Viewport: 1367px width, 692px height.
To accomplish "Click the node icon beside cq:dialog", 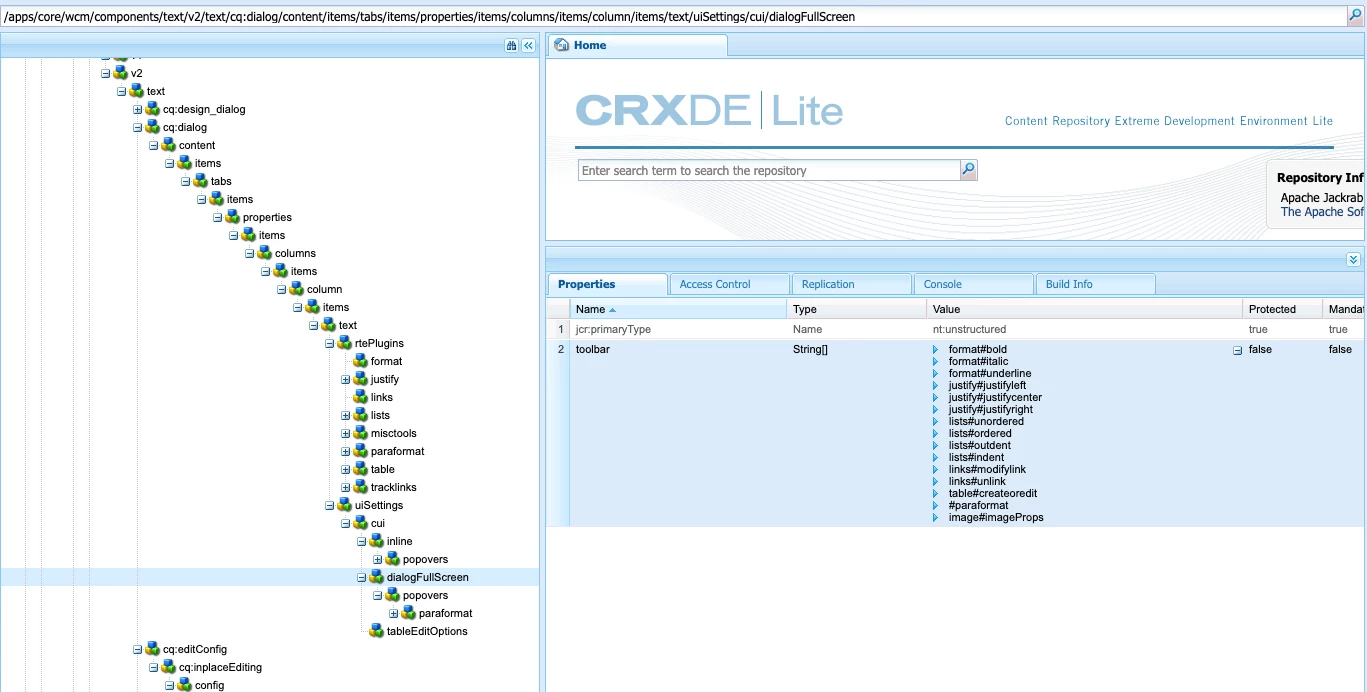I will coord(152,127).
